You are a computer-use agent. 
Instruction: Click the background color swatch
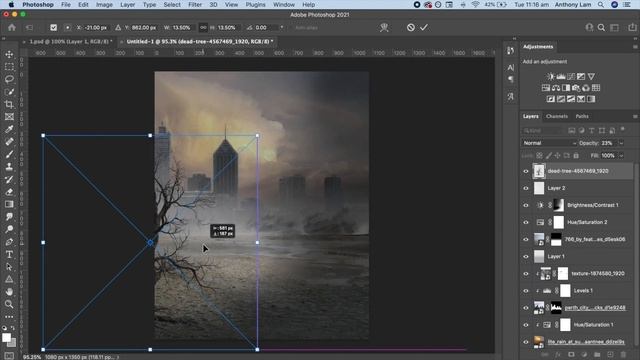tap(13, 343)
